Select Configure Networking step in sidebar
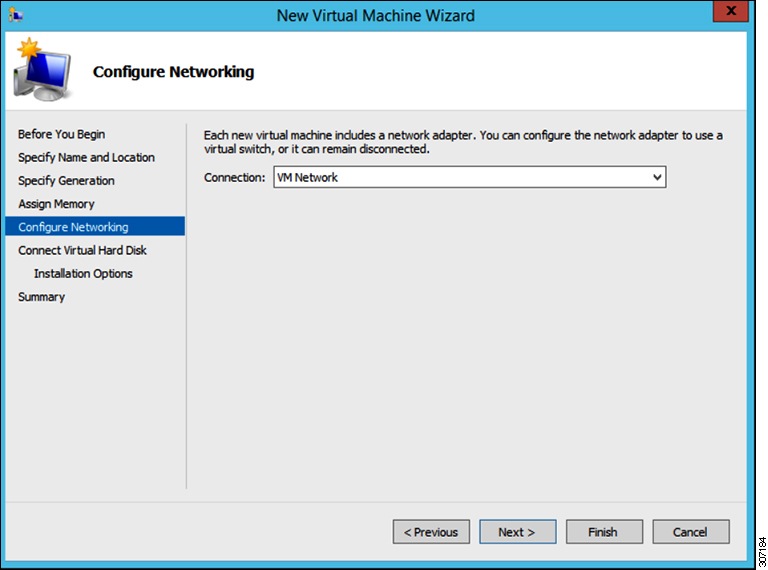 point(73,227)
